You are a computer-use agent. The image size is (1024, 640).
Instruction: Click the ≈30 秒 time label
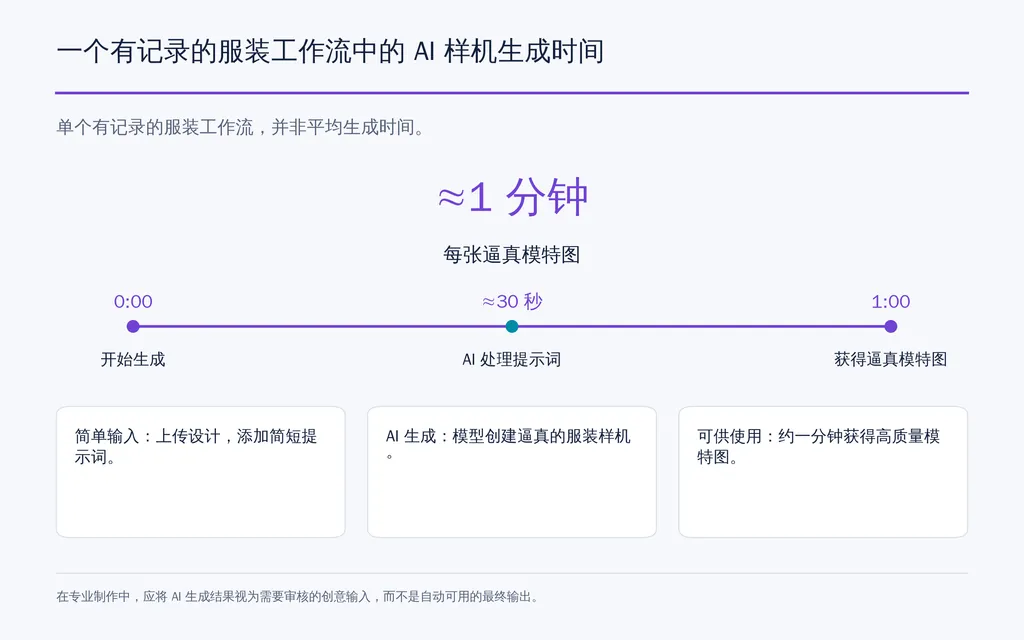click(512, 302)
